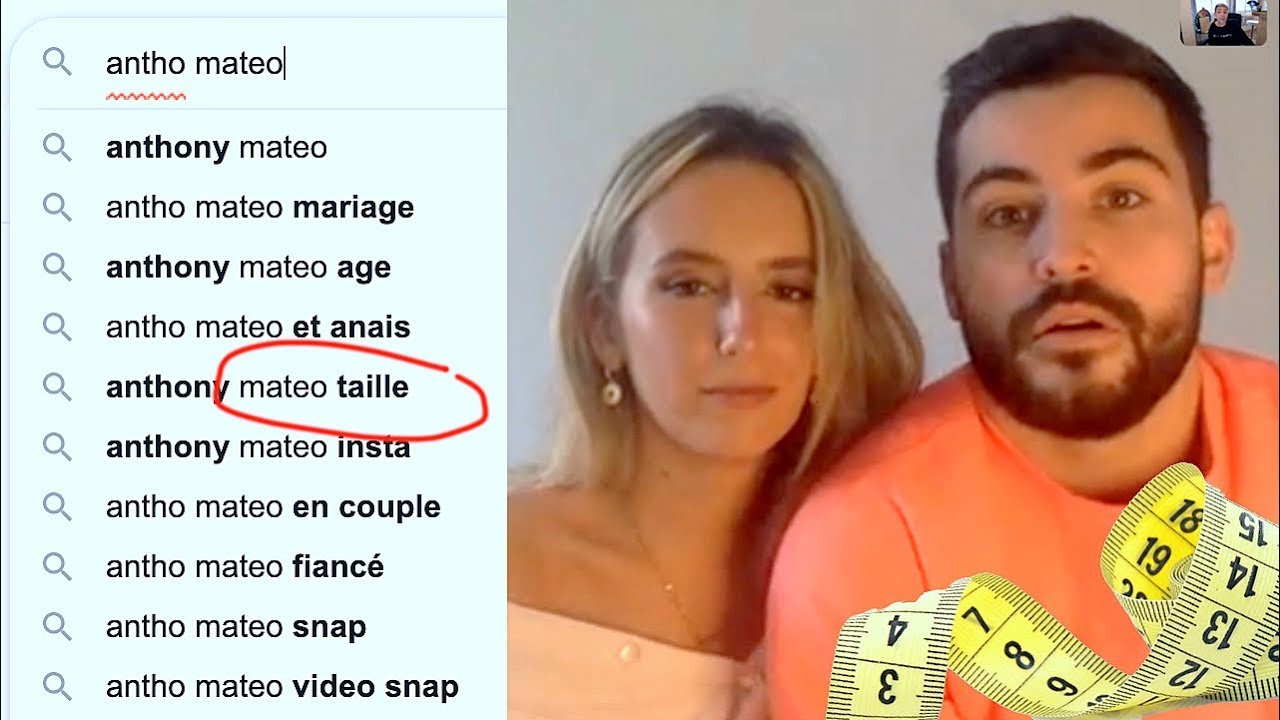Image resolution: width=1280 pixels, height=720 pixels.
Task: Click the magnifier icon beside "anthony mateo age"
Action: [57, 268]
